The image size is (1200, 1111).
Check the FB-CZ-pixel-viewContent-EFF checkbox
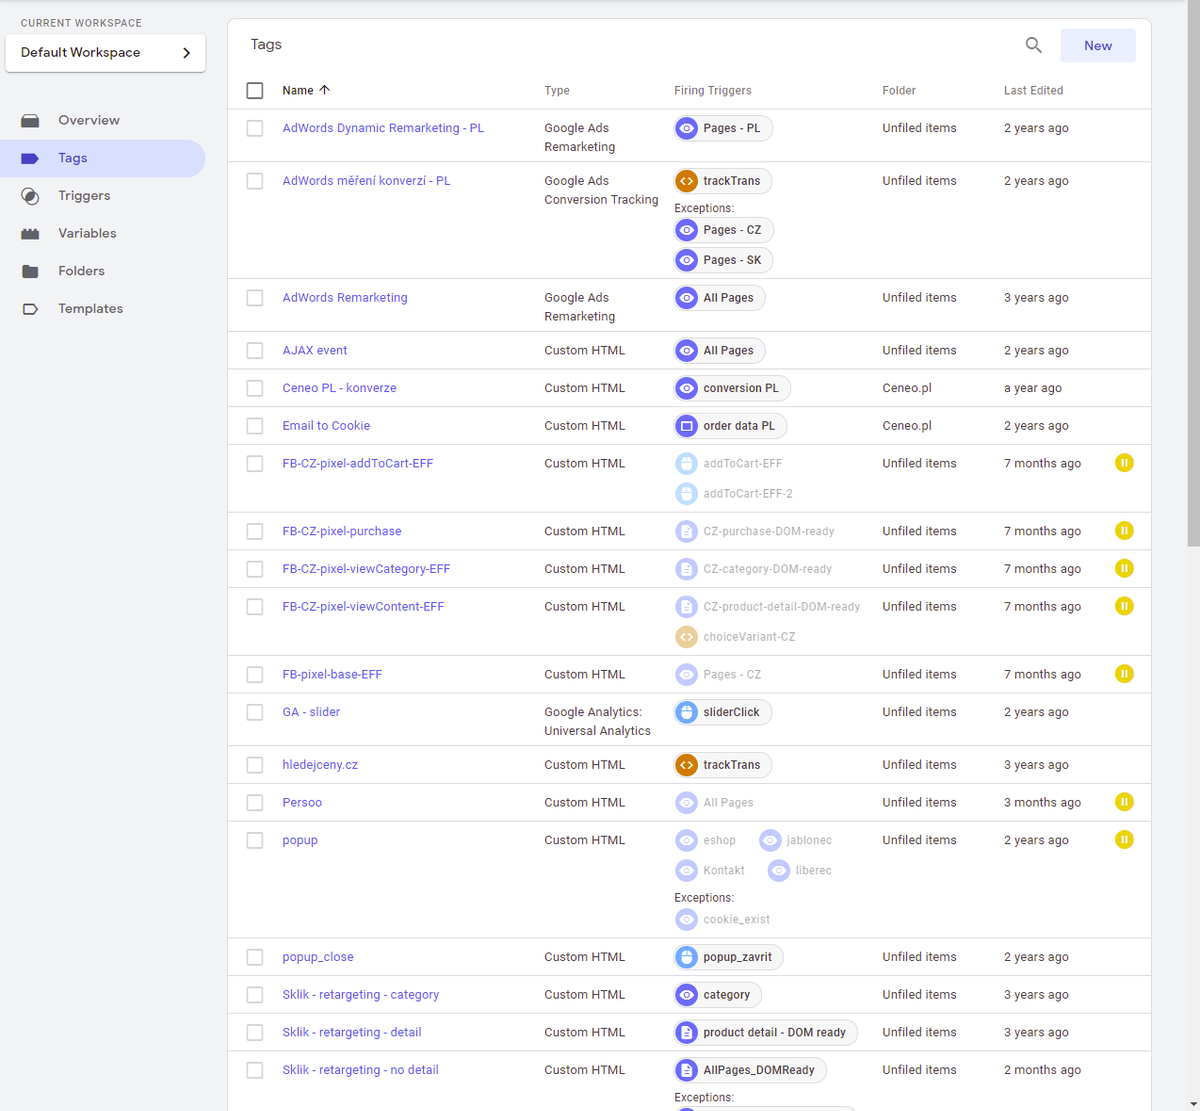pos(255,607)
